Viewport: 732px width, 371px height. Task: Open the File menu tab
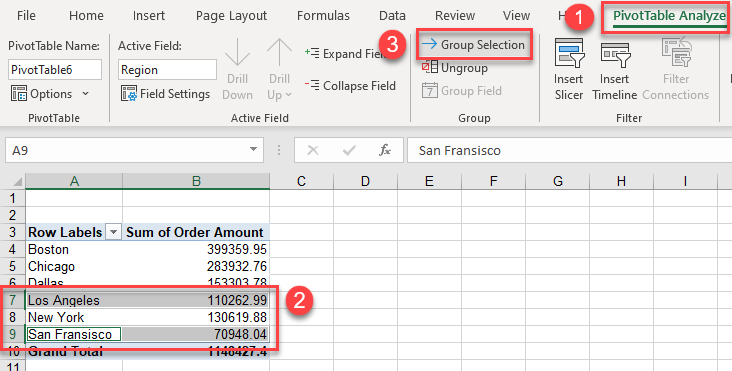click(26, 15)
